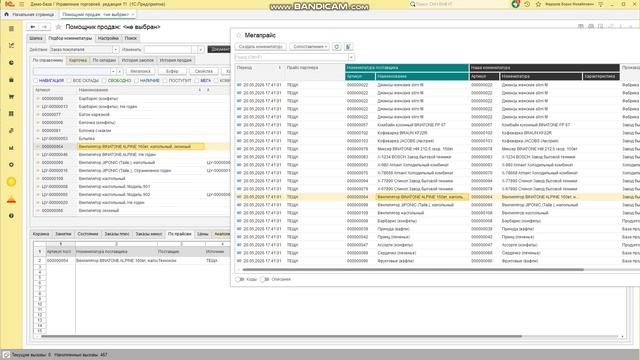
Task: Open the Сопоставление dropdown button
Action: (310, 47)
